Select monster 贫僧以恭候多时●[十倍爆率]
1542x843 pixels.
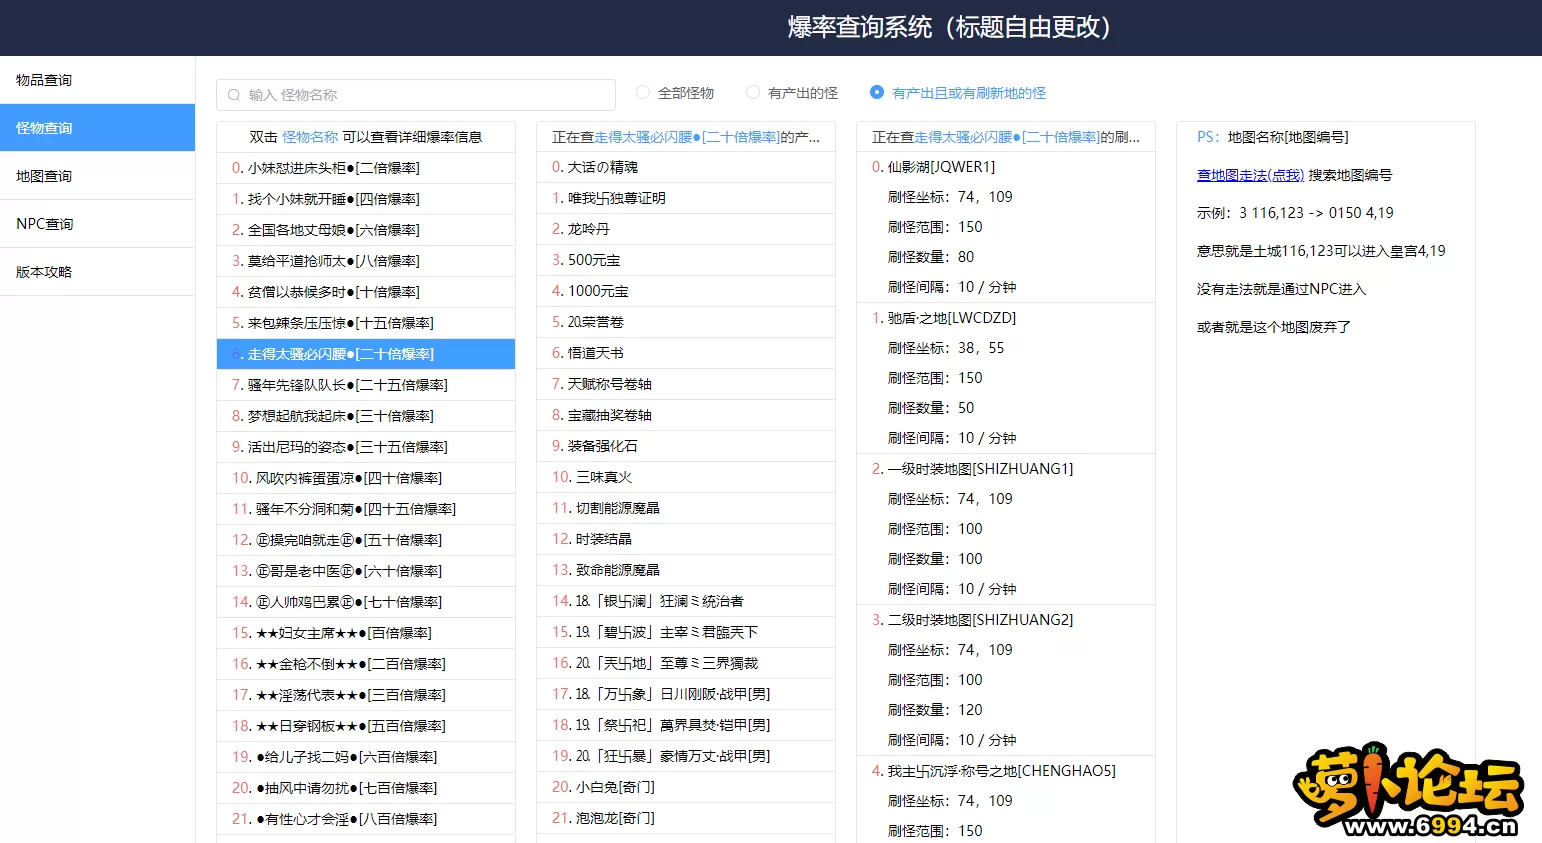(366, 292)
